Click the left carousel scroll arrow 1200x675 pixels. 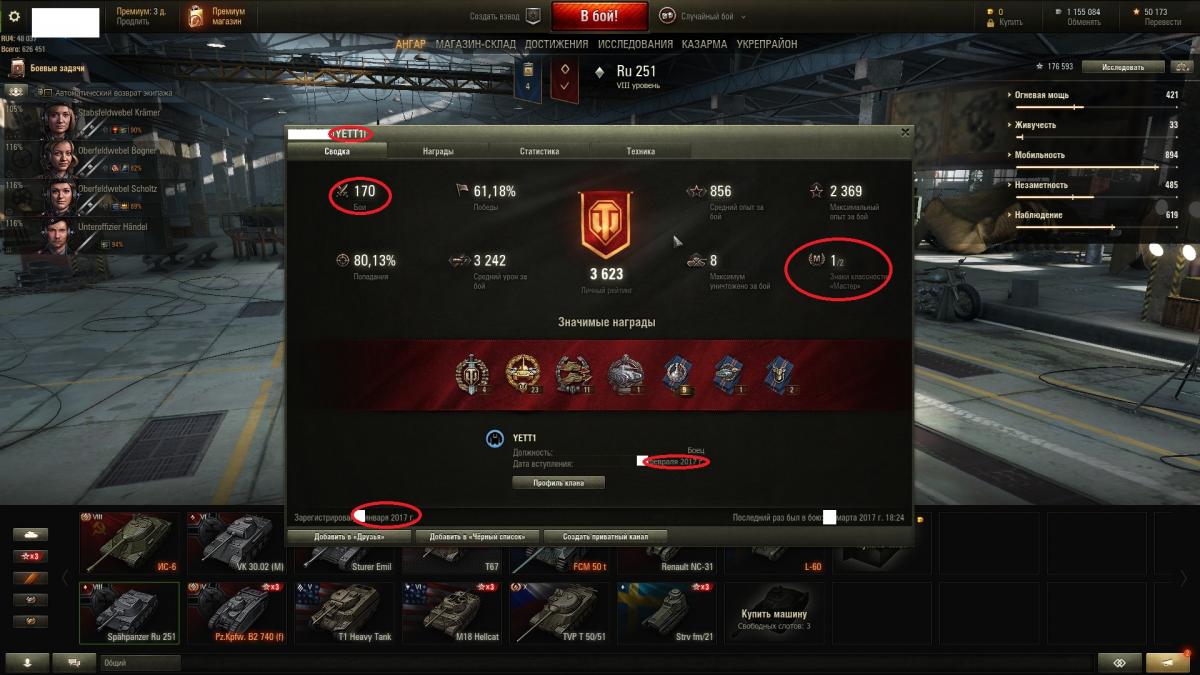click(x=66, y=577)
